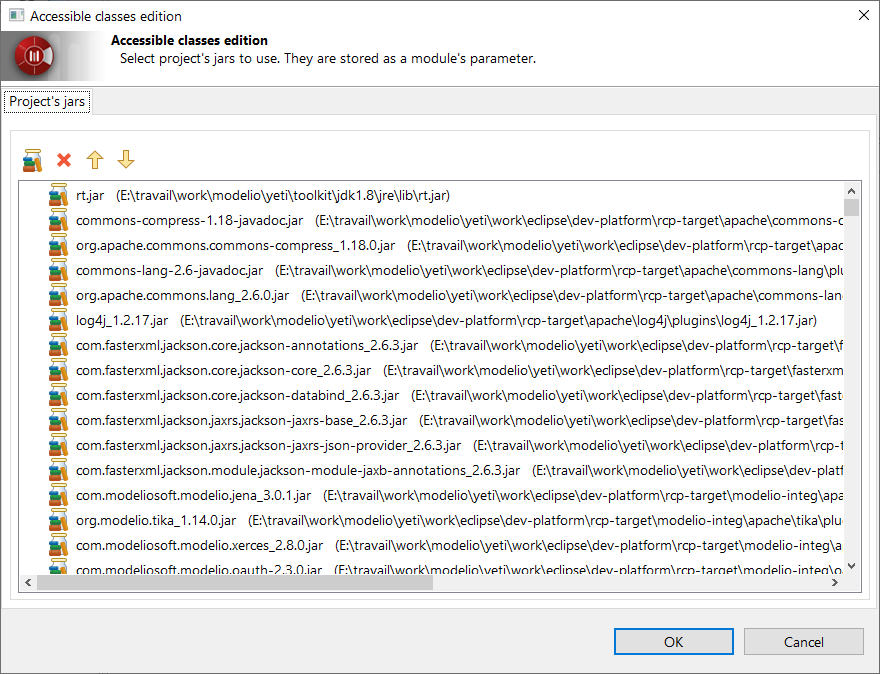Image resolution: width=880 pixels, height=674 pixels.
Task: Select com.modeliosoft.modelio.xerces_2.8.0.jar row text
Action: pyautogui.click(x=459, y=545)
